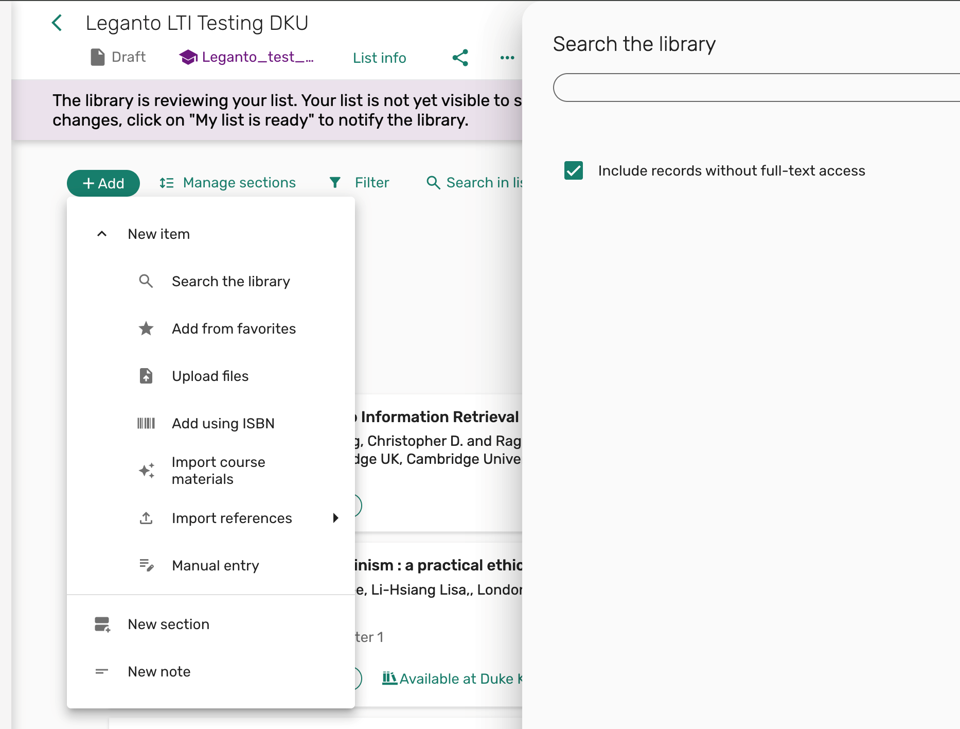
Task: Click the magnifier icon for Search in list
Action: click(x=433, y=182)
